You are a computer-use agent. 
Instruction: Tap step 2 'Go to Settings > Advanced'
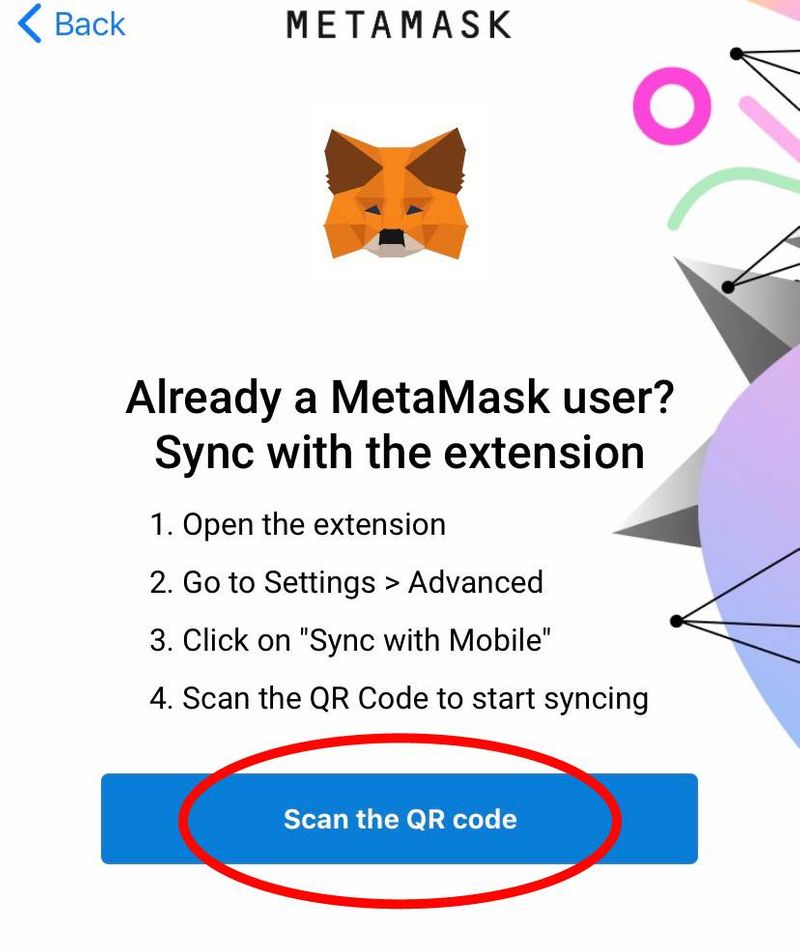tap(346, 582)
